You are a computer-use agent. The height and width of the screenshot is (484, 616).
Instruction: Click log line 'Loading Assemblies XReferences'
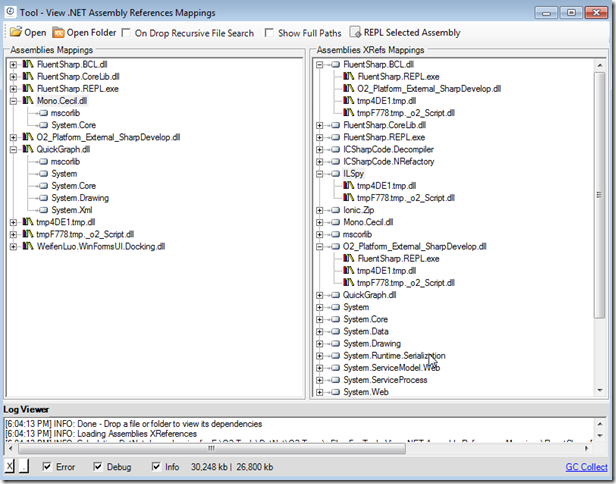point(137,434)
